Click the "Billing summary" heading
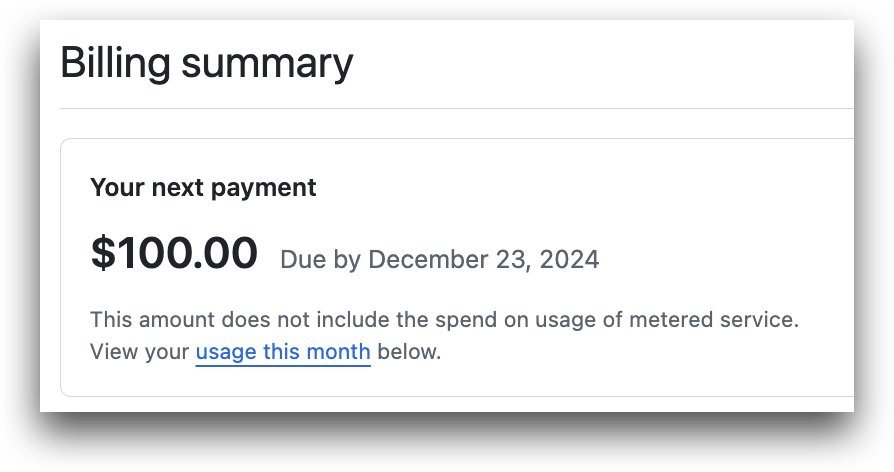This screenshot has height=472, width=894. point(206,63)
